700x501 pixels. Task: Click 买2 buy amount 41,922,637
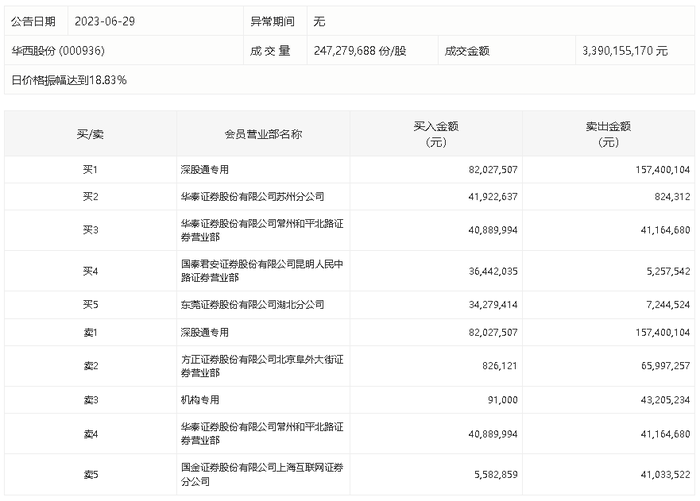(x=493, y=196)
